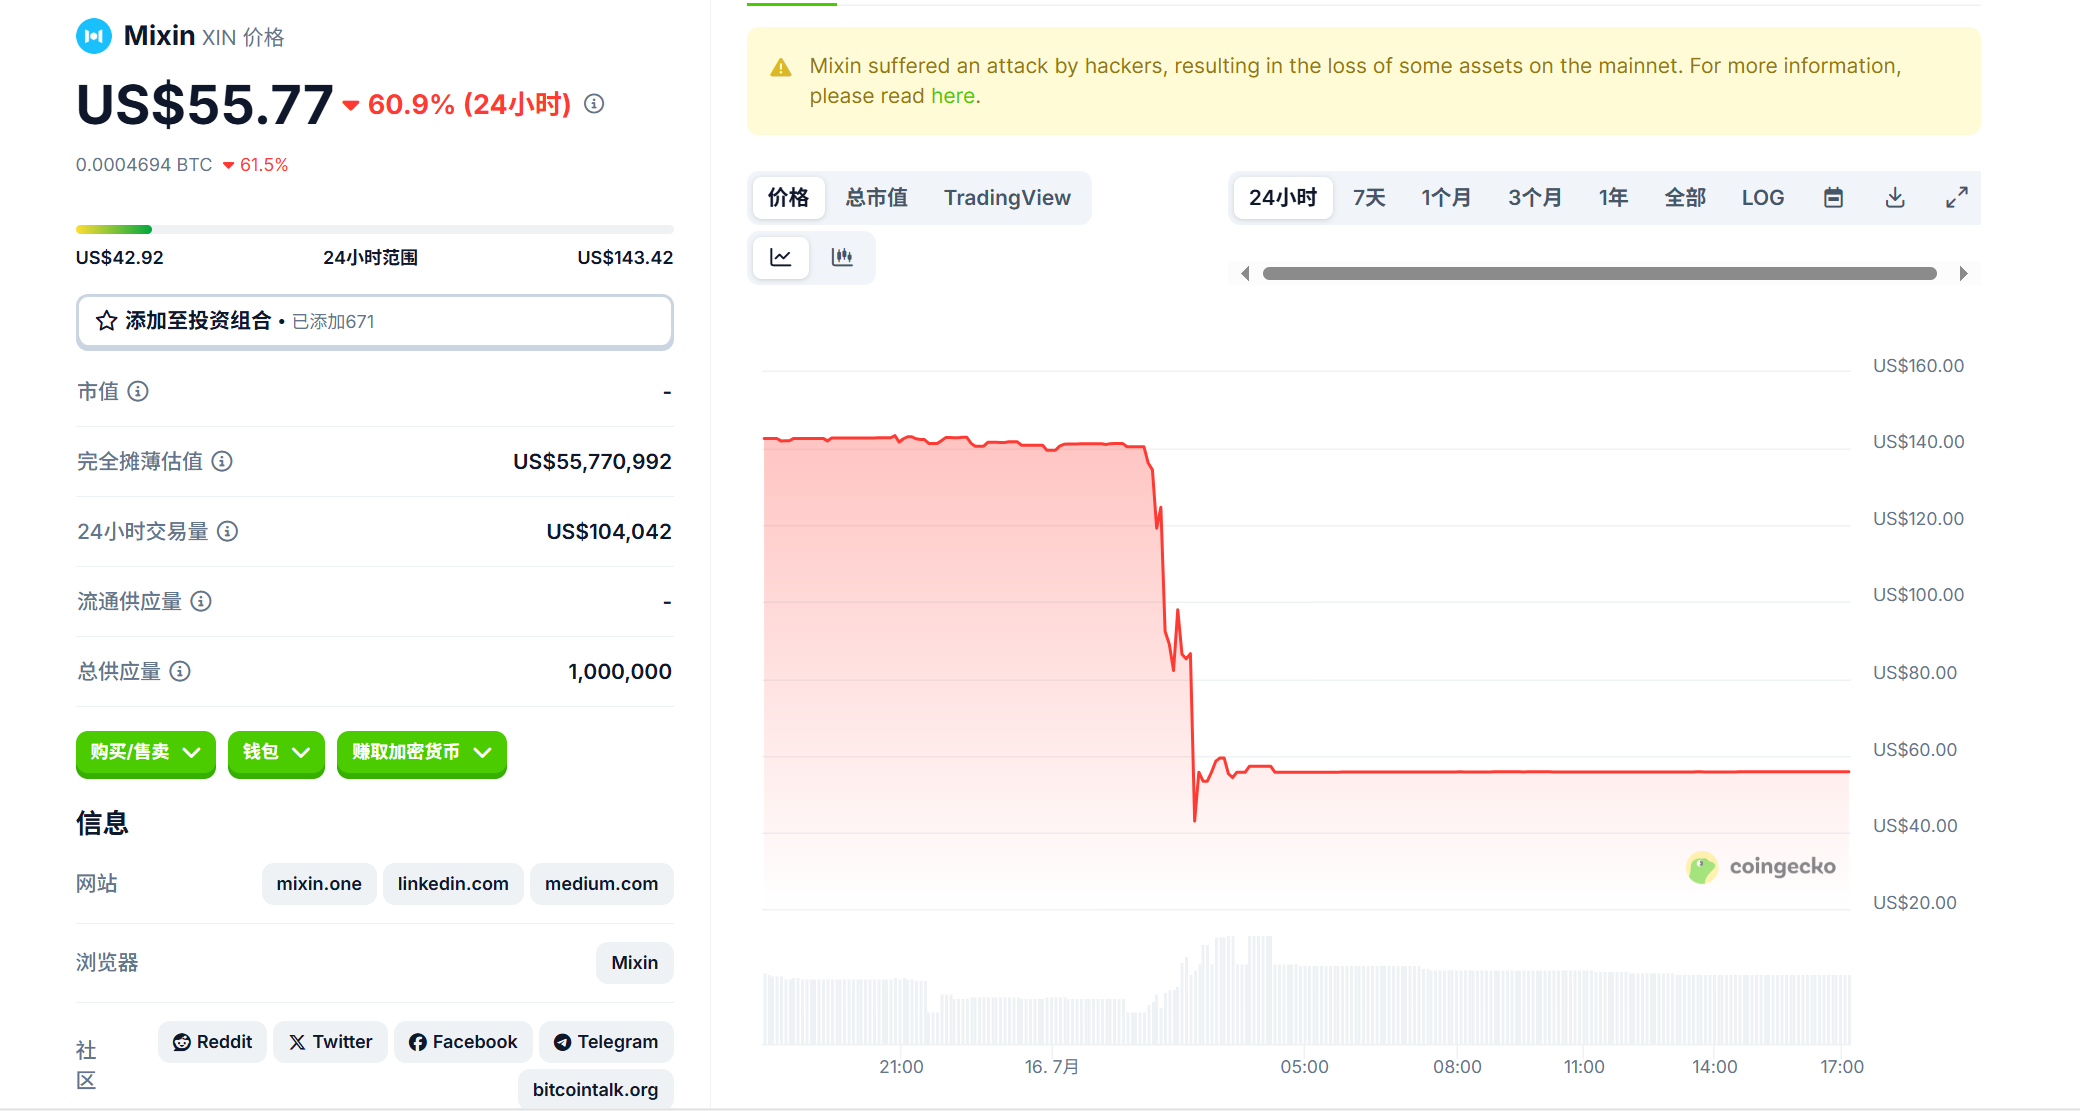Show info icon beside 市值
This screenshot has height=1111, width=2080.
(x=138, y=391)
